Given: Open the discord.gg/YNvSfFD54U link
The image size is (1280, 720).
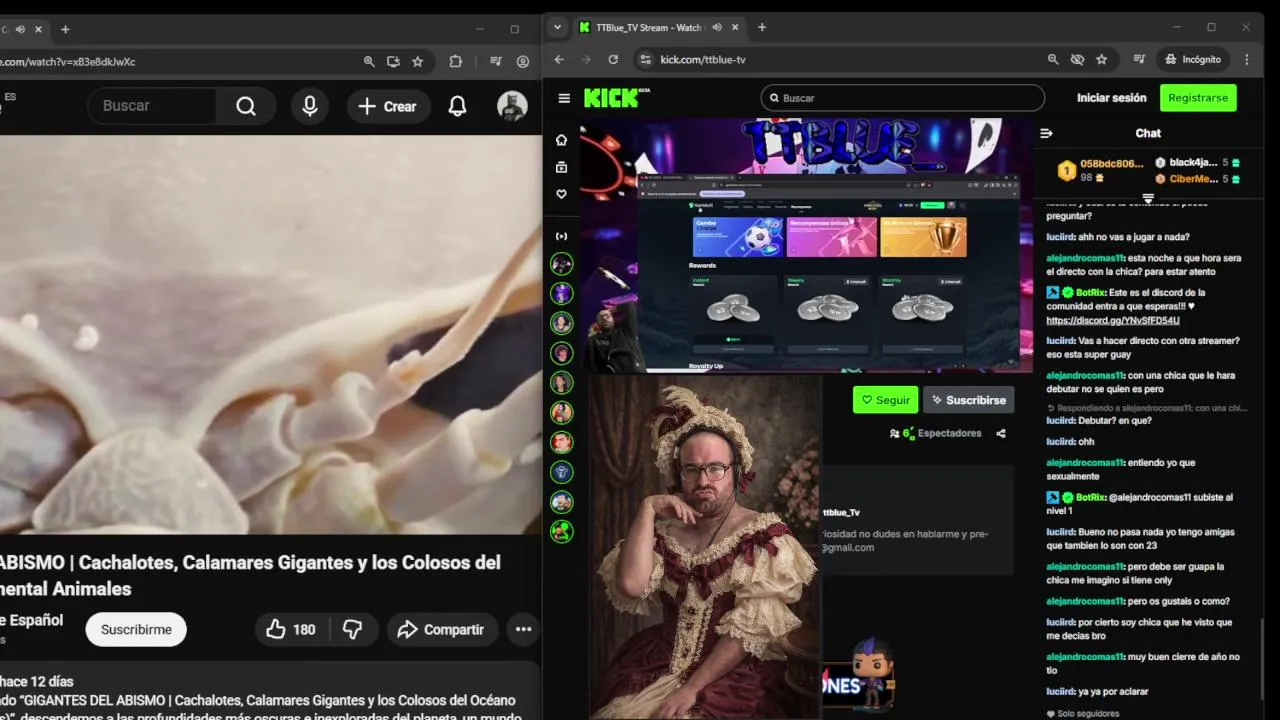Looking at the screenshot, I should [1113, 321].
